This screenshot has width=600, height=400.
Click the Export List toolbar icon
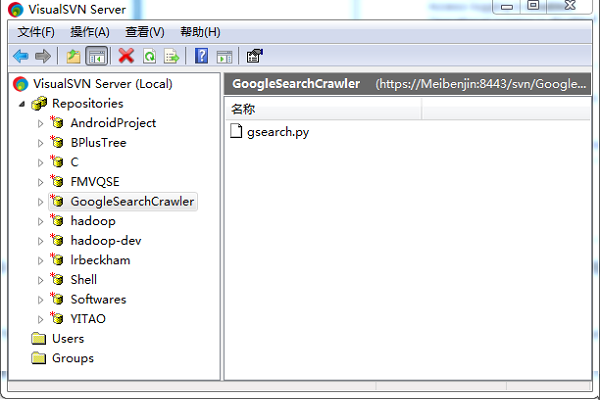pyautogui.click(x=171, y=56)
